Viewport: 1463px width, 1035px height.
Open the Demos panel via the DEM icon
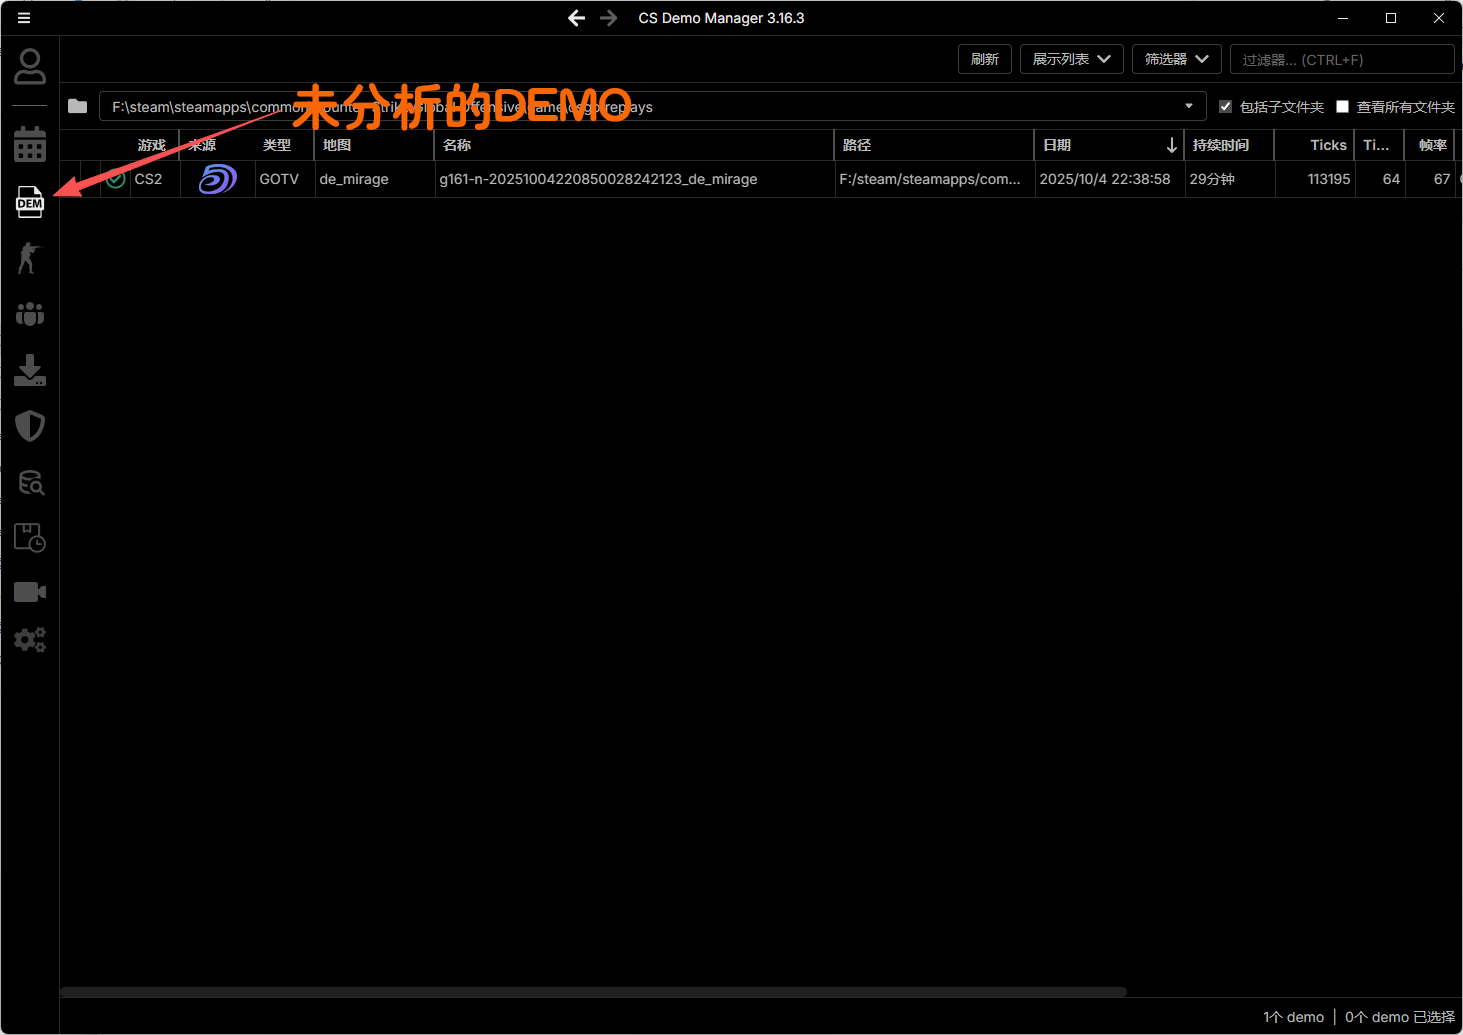(x=30, y=202)
